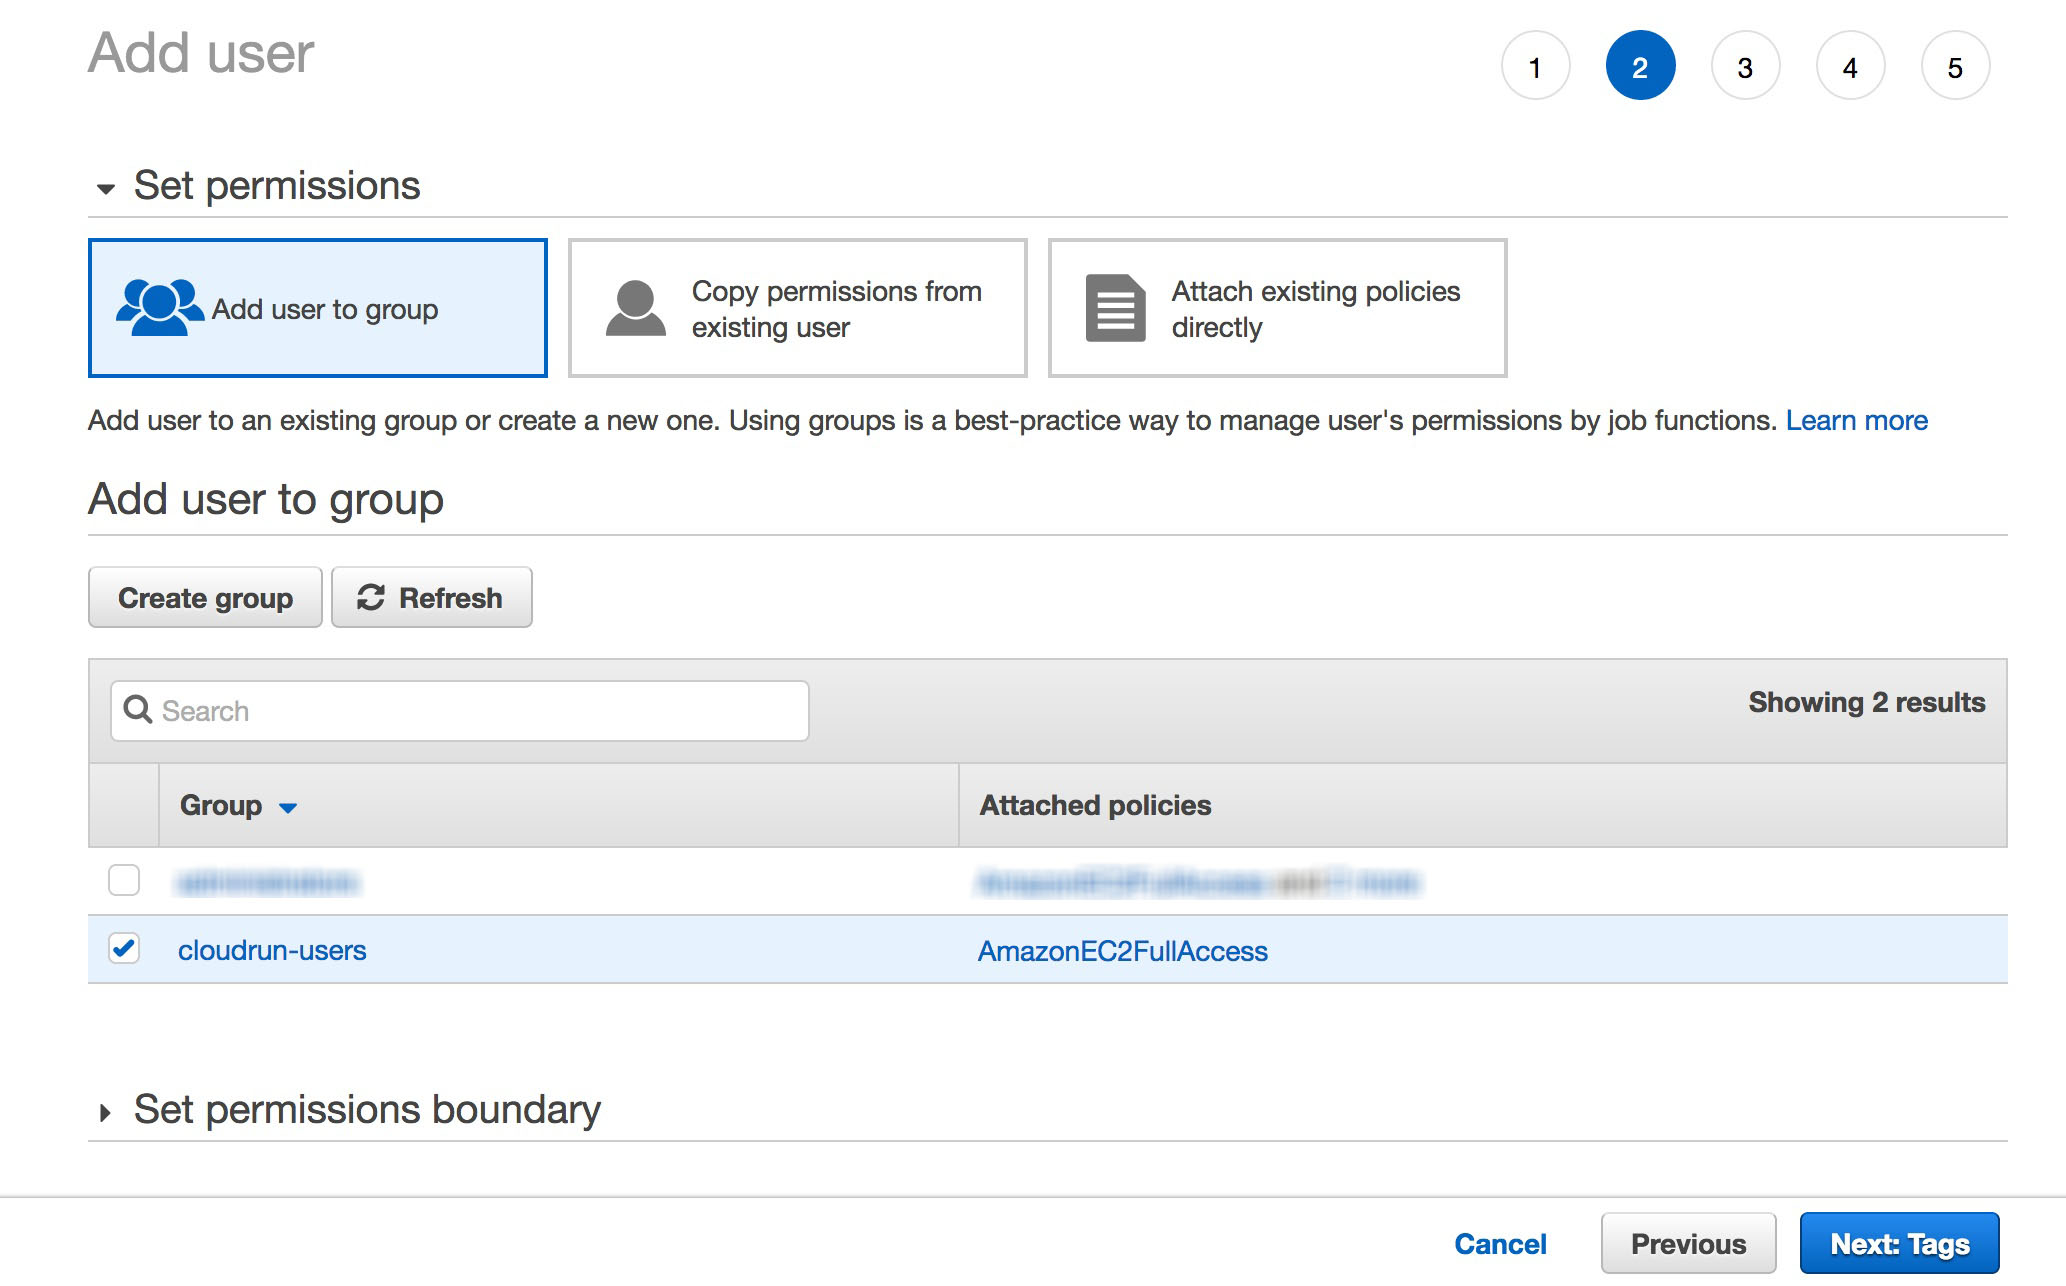Image resolution: width=2066 pixels, height=1286 pixels.
Task: Click the single user silhouette icon
Action: 635,308
